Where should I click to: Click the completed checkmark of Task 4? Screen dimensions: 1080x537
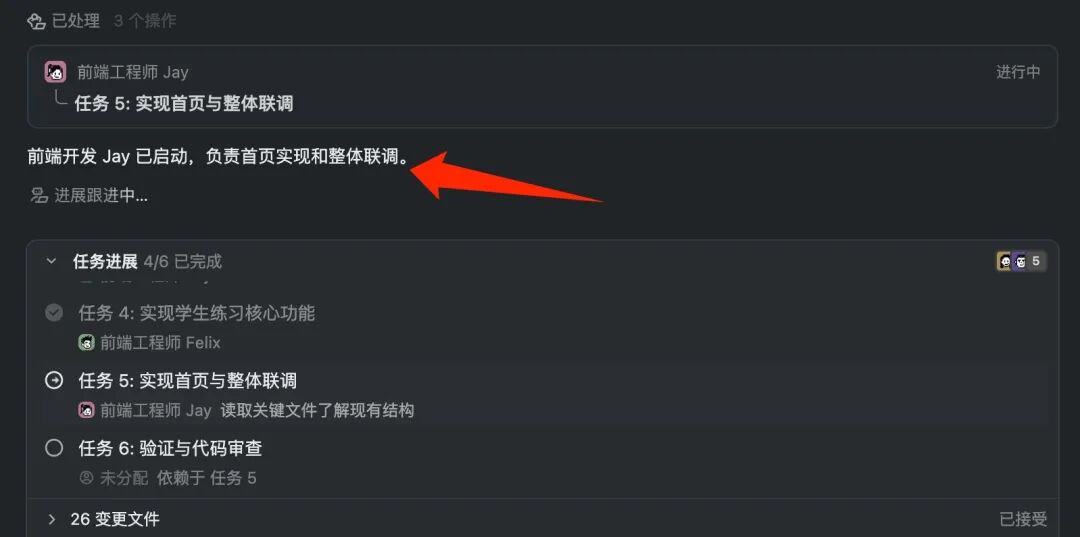[54, 313]
